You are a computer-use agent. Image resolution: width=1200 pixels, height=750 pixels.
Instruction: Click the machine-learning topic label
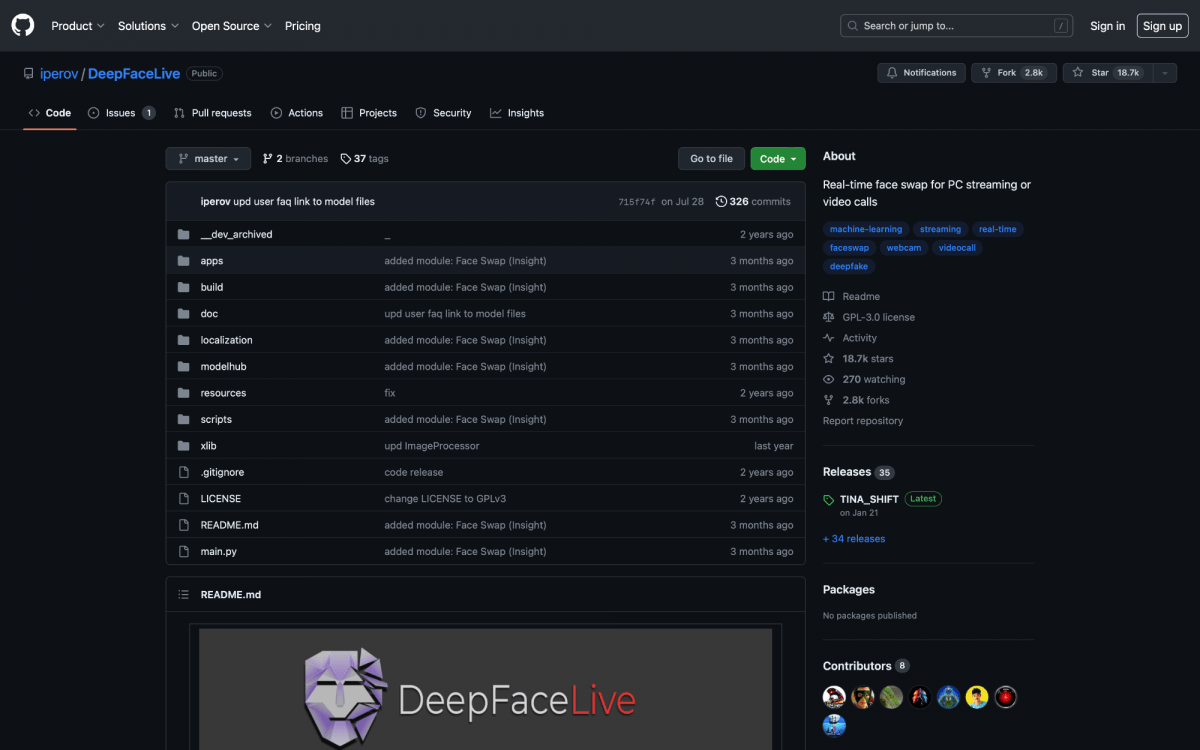tap(865, 229)
